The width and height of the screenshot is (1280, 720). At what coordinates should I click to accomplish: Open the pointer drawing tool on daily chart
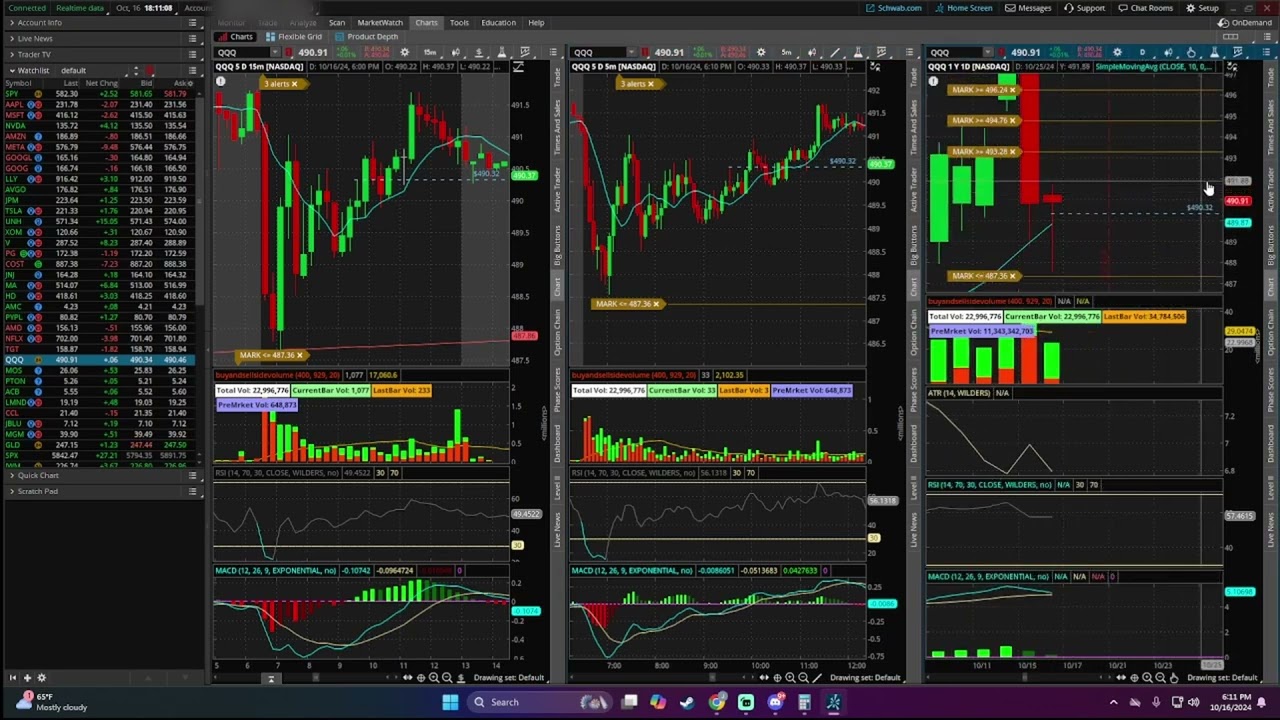click(1191, 52)
